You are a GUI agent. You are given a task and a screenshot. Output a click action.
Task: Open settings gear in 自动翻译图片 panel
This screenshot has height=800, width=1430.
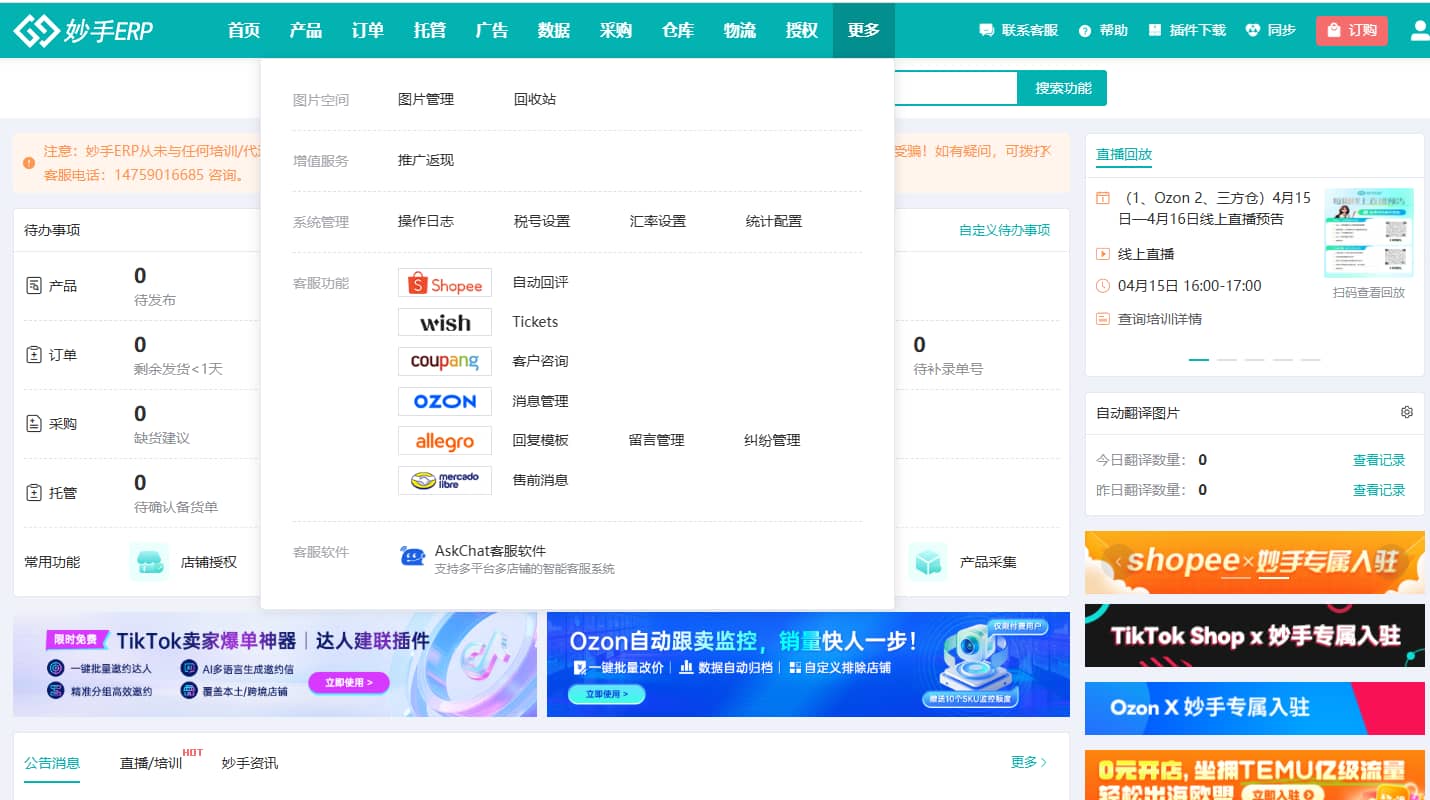1407,412
